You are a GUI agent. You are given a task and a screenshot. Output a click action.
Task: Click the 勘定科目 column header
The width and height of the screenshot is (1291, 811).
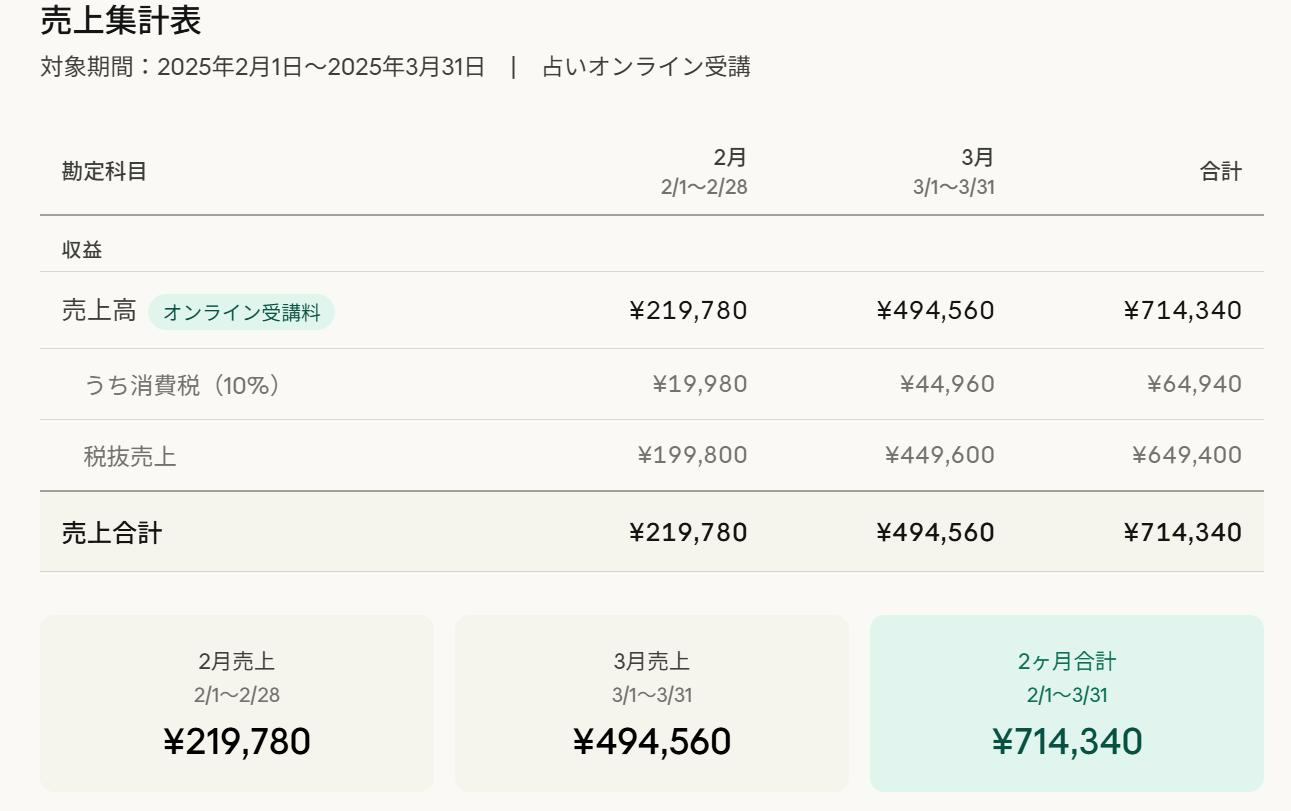coord(104,172)
